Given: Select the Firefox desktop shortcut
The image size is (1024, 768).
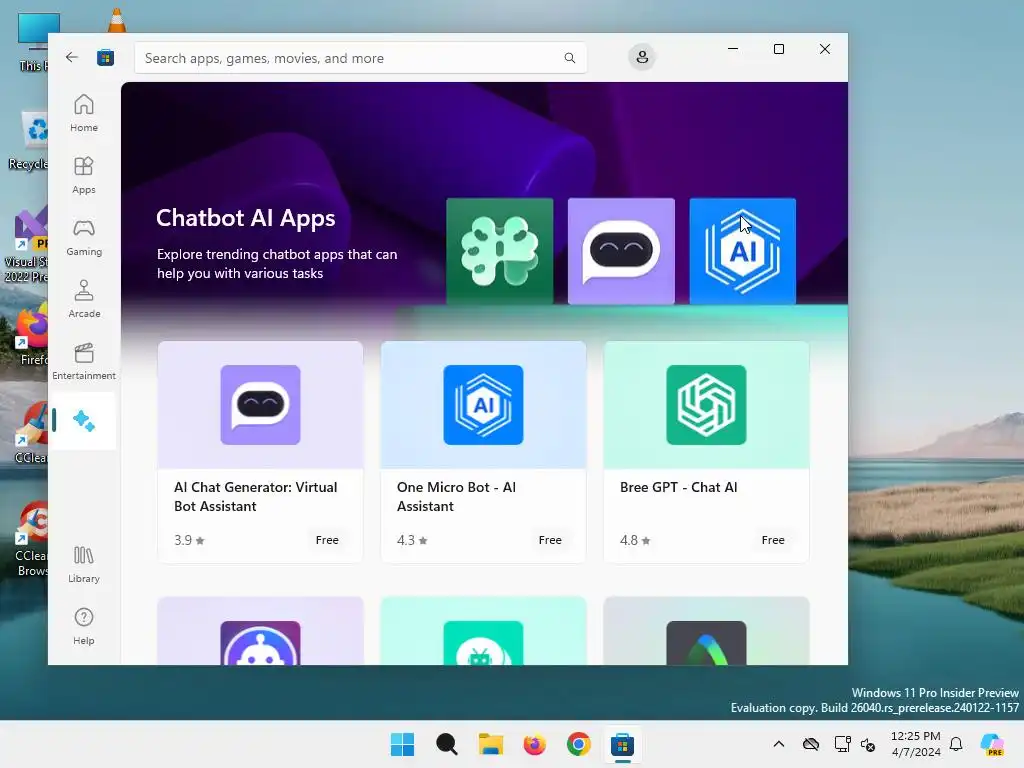Looking at the screenshot, I should [x=31, y=334].
